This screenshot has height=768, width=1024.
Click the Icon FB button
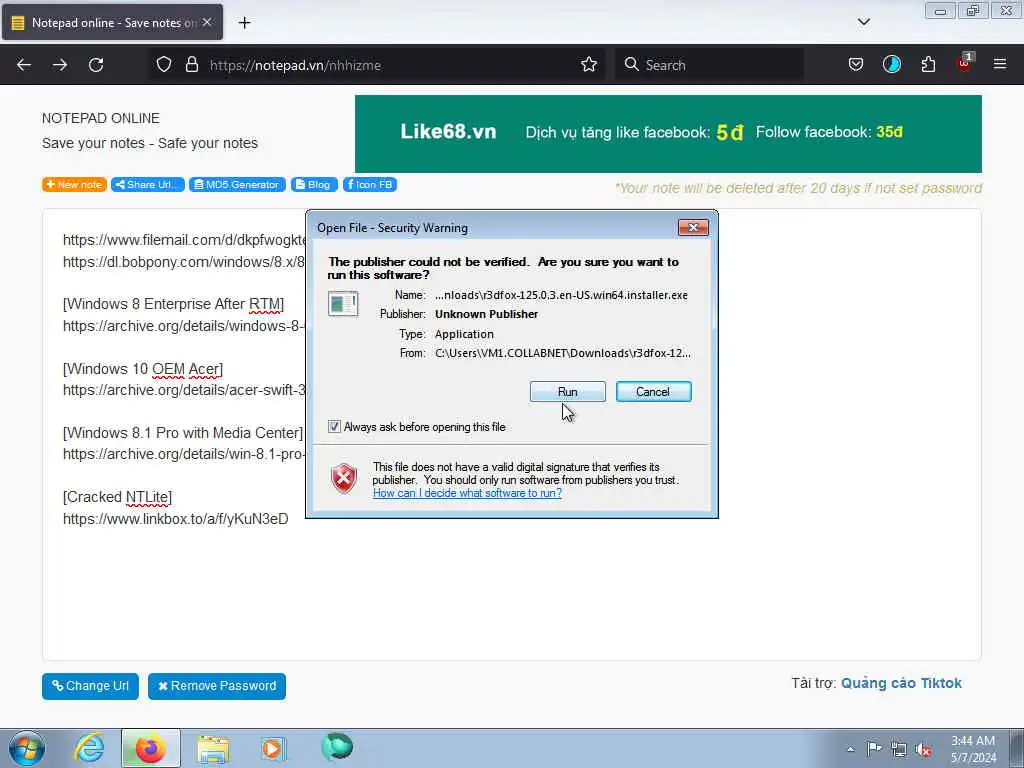point(370,185)
